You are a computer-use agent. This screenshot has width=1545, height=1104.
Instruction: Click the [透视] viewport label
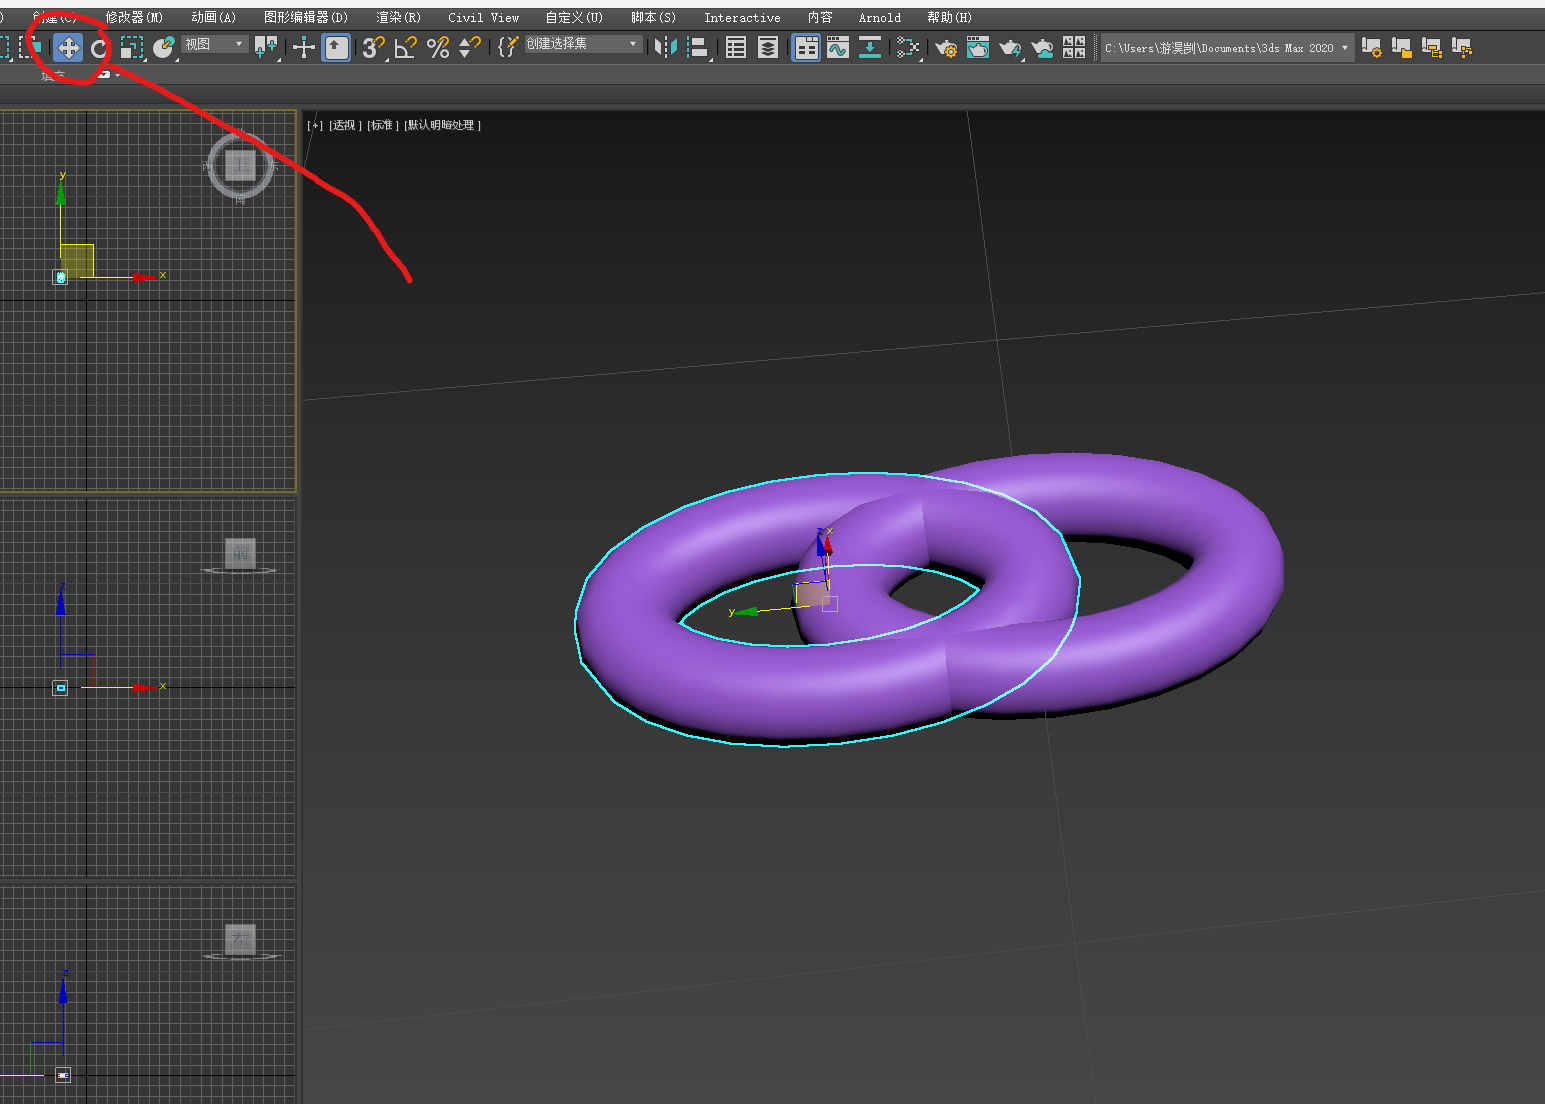[343, 125]
